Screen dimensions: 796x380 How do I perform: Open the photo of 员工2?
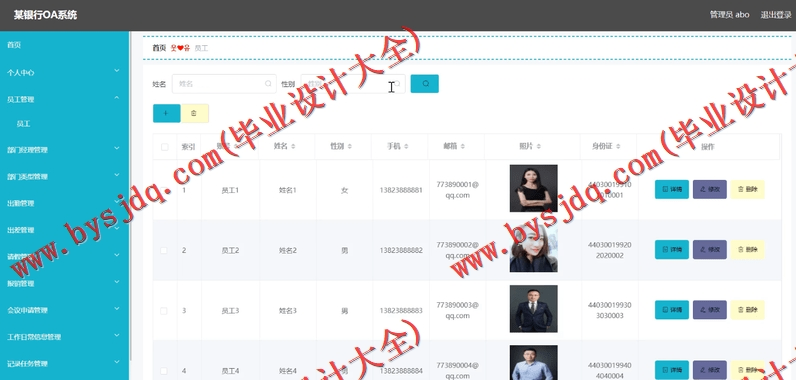point(534,249)
